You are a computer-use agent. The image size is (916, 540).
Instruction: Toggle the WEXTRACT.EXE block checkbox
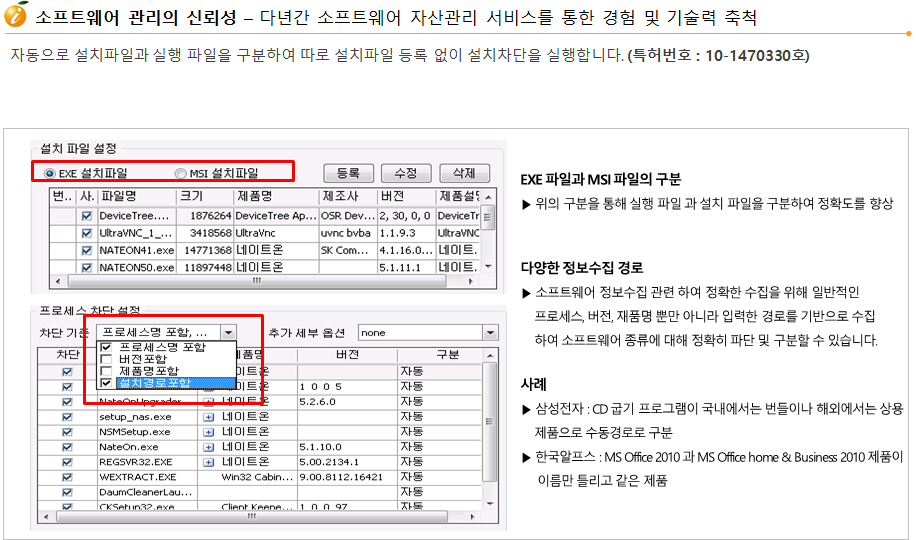coord(67,477)
